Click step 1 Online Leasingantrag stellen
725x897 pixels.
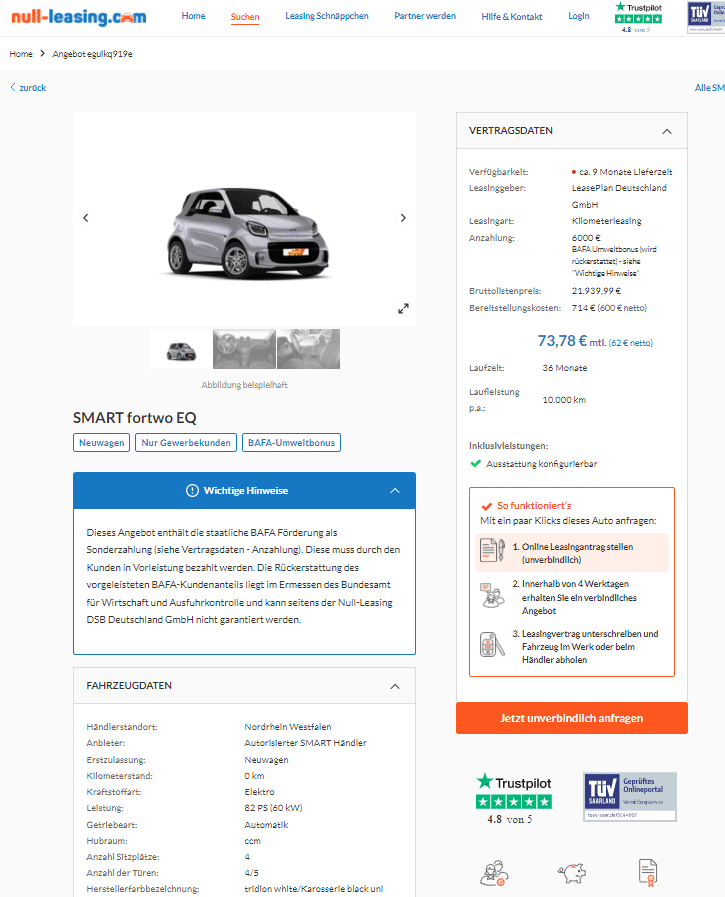click(x=572, y=553)
